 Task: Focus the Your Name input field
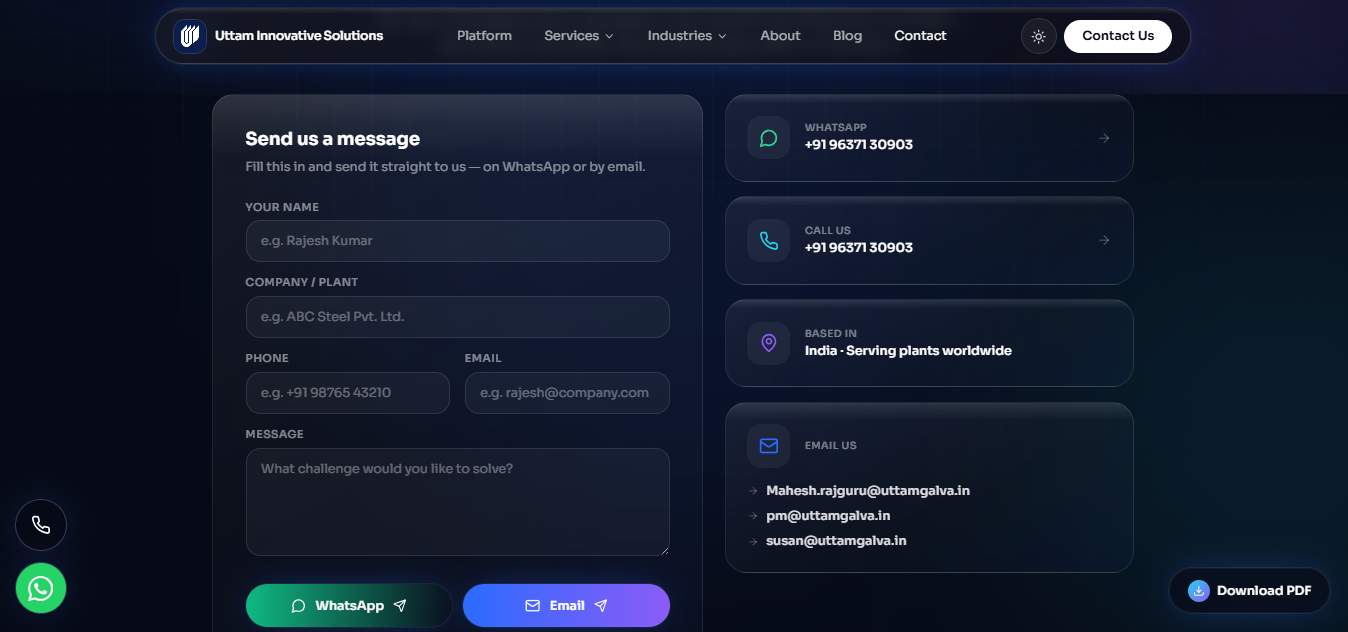[x=458, y=241]
